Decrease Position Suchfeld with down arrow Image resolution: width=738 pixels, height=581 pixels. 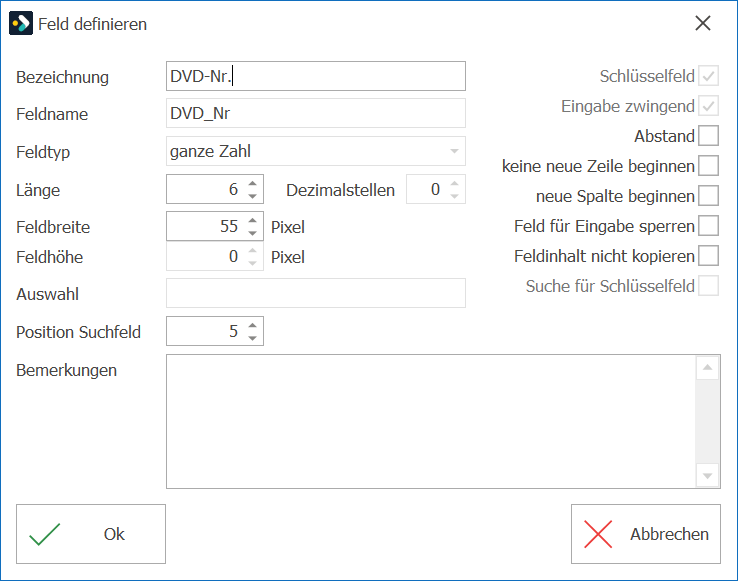(x=253, y=338)
